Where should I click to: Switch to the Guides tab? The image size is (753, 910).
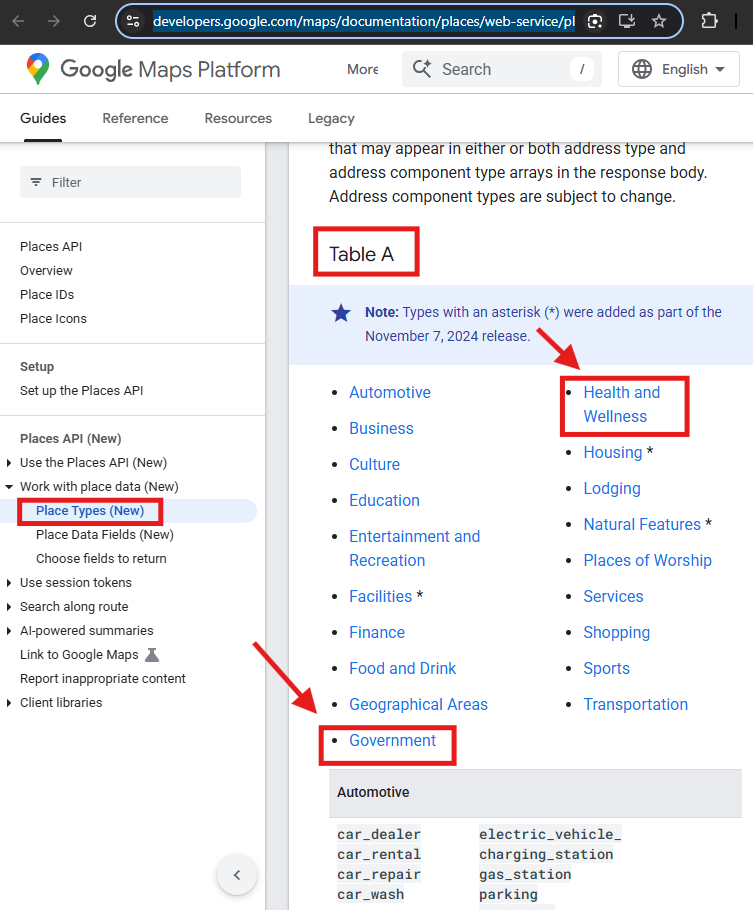[43, 118]
